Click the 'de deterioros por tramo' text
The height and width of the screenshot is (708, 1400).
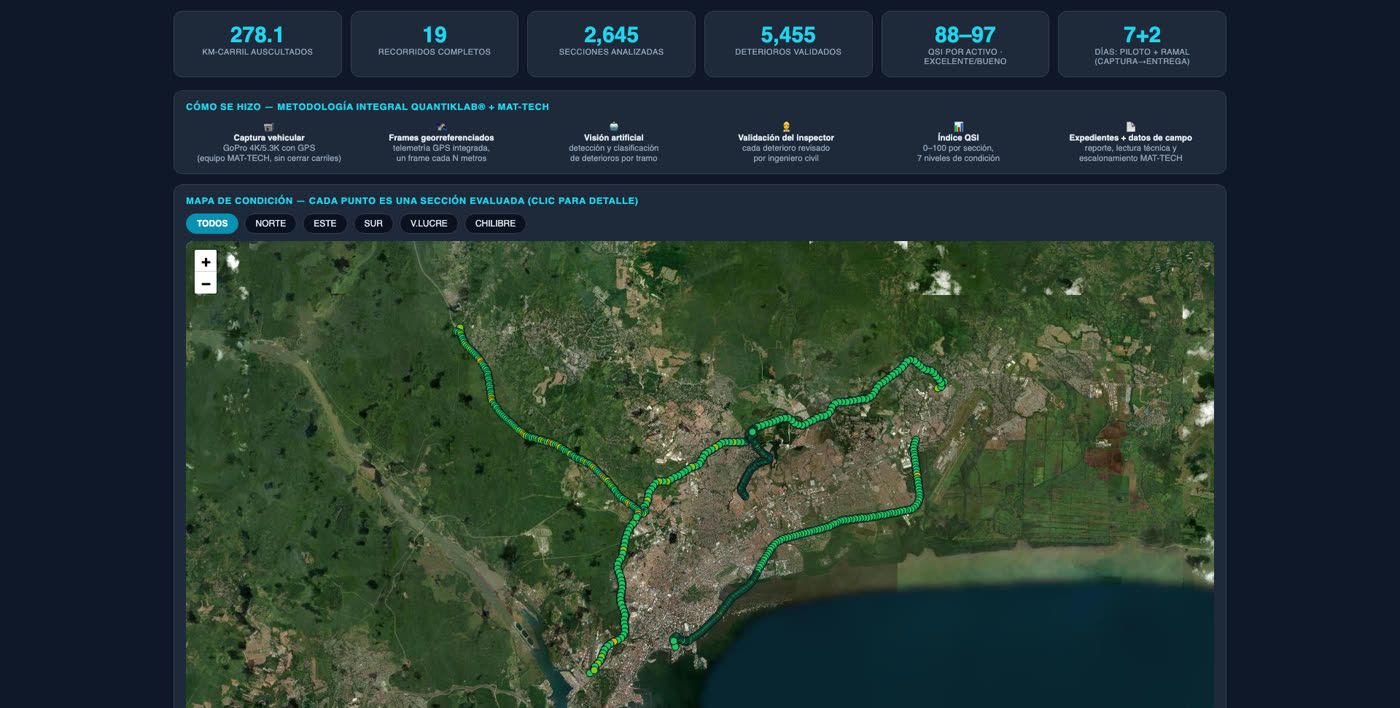click(614, 158)
